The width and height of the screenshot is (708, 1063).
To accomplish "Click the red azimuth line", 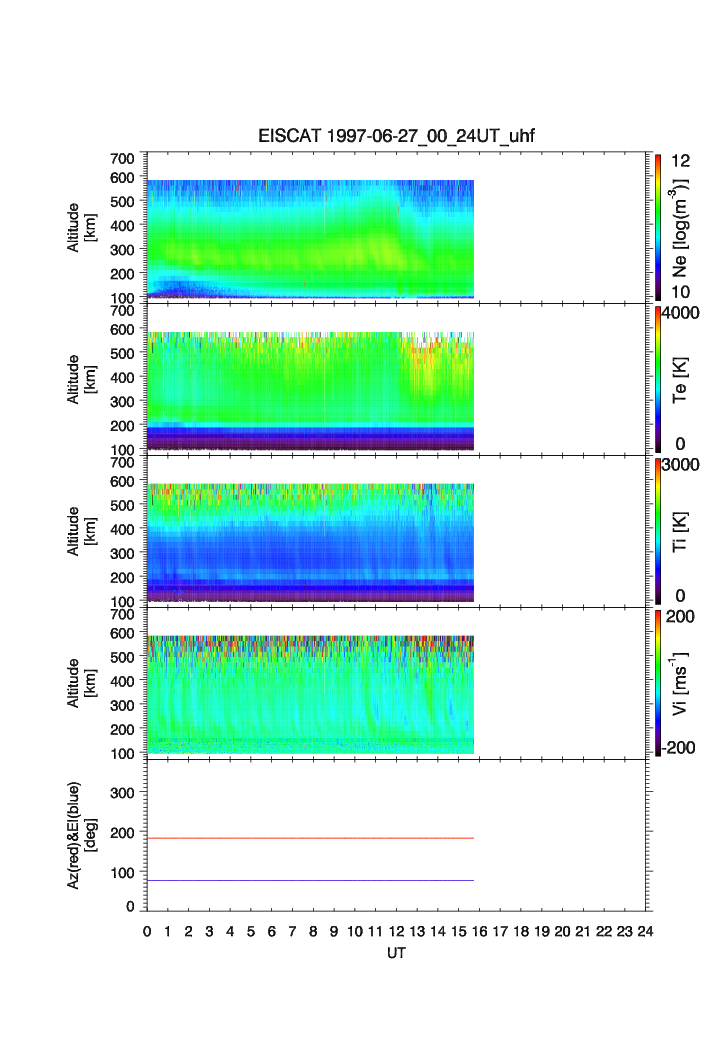I will [x=311, y=839].
